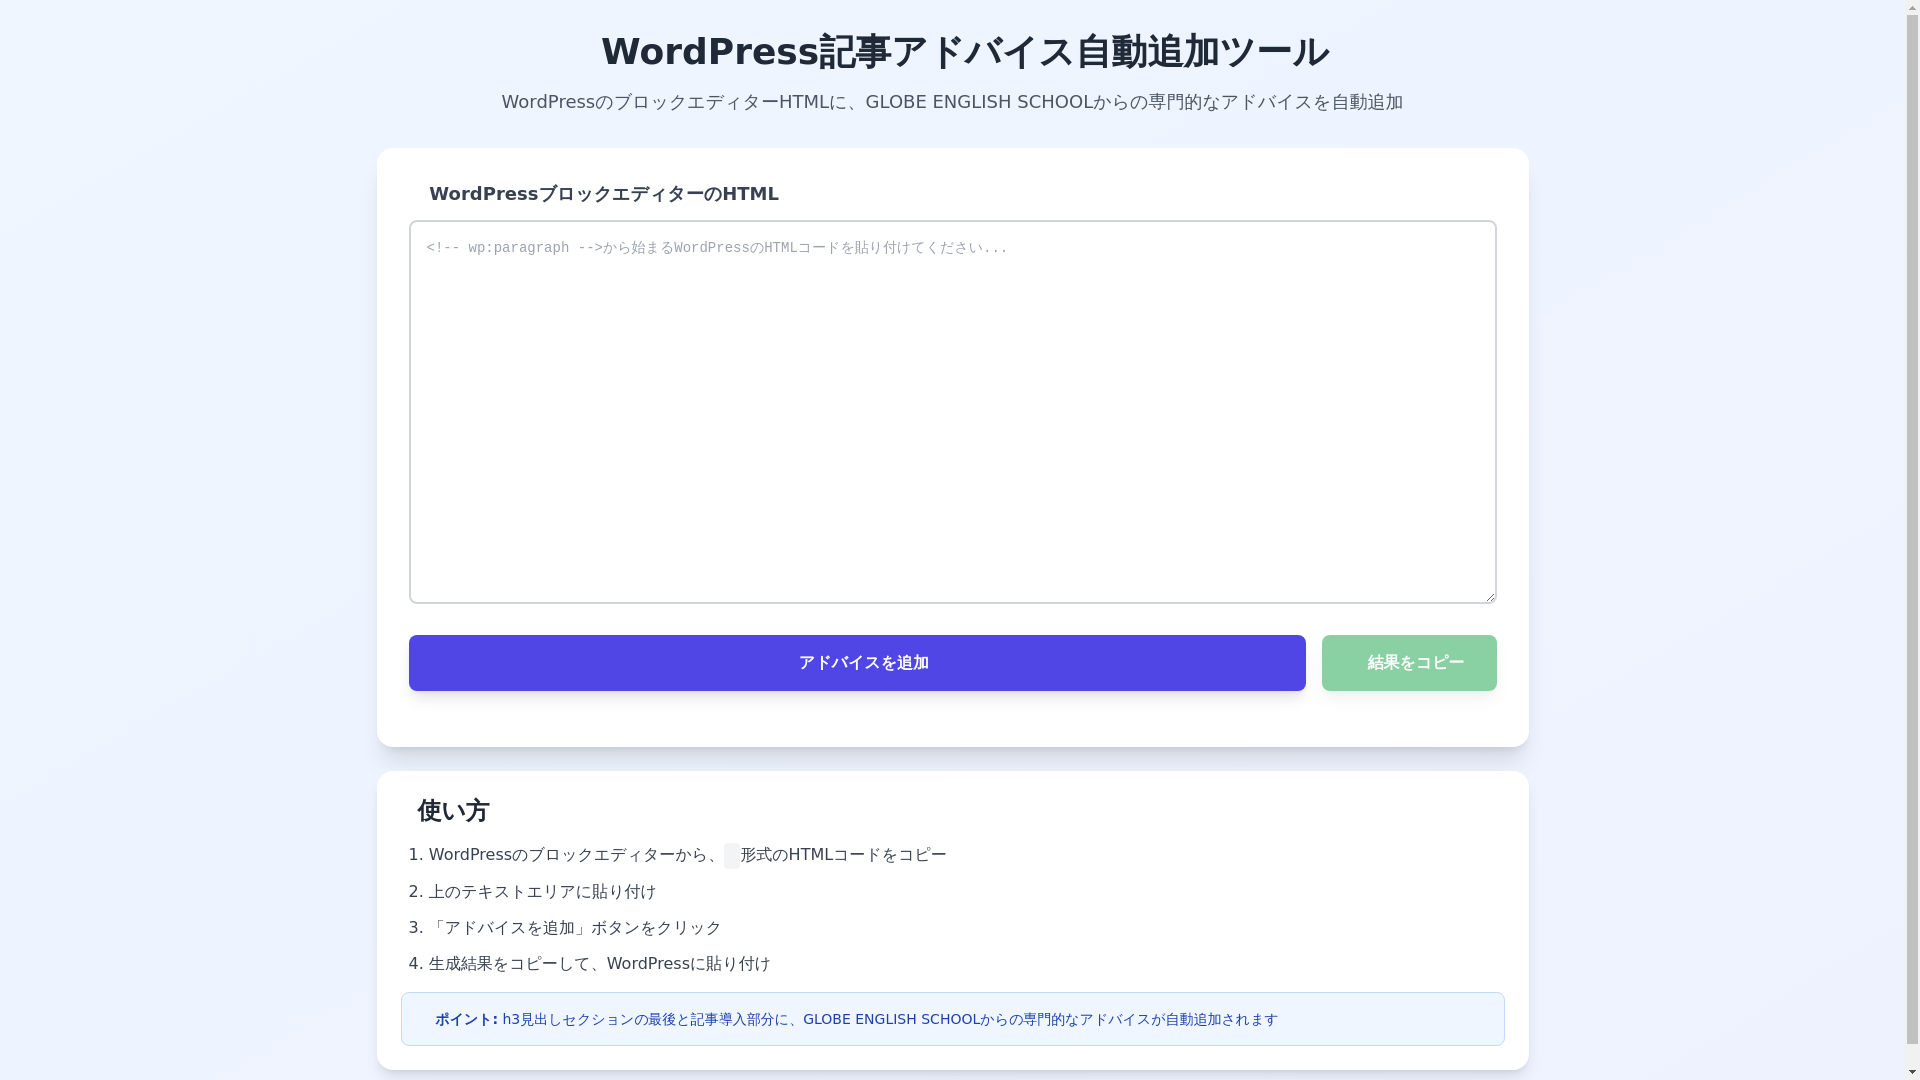Click the scrollbar down arrow
This screenshot has width=1920, height=1080.
coord(1912,1072)
